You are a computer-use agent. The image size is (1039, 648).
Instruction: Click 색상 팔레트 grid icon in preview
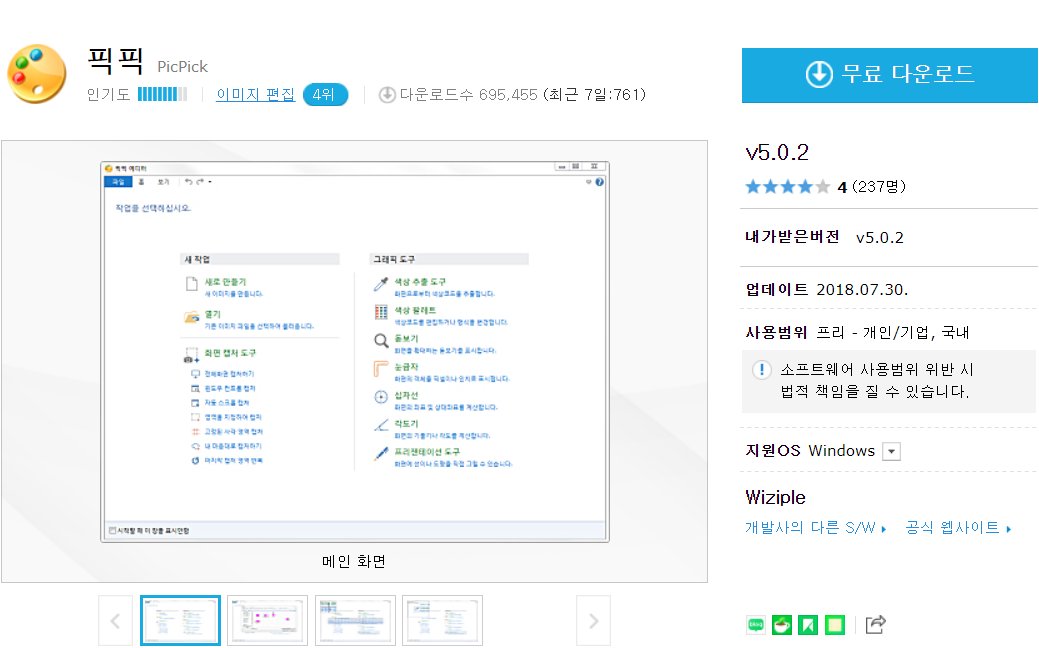tap(381, 312)
